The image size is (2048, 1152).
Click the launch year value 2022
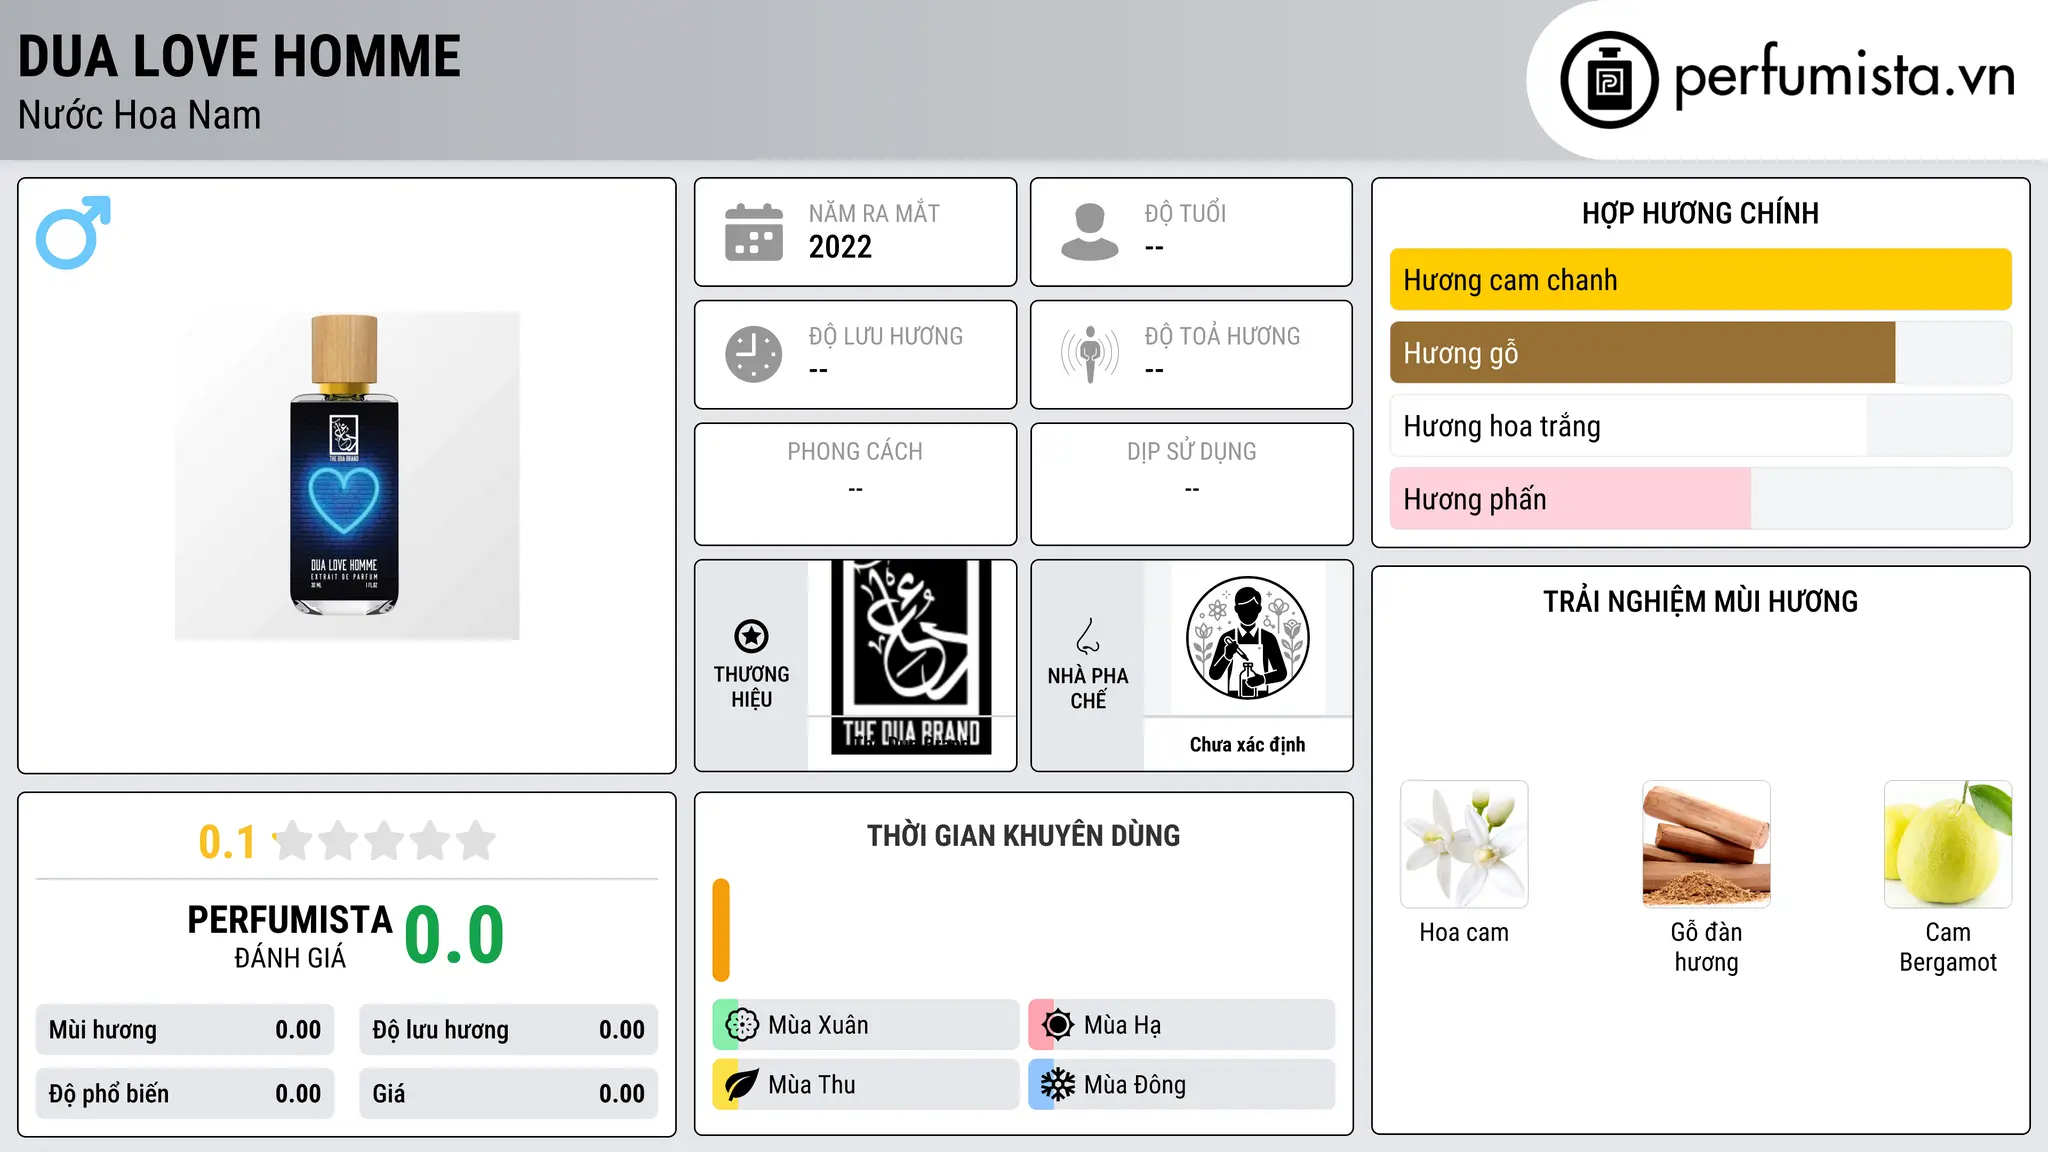click(x=840, y=247)
